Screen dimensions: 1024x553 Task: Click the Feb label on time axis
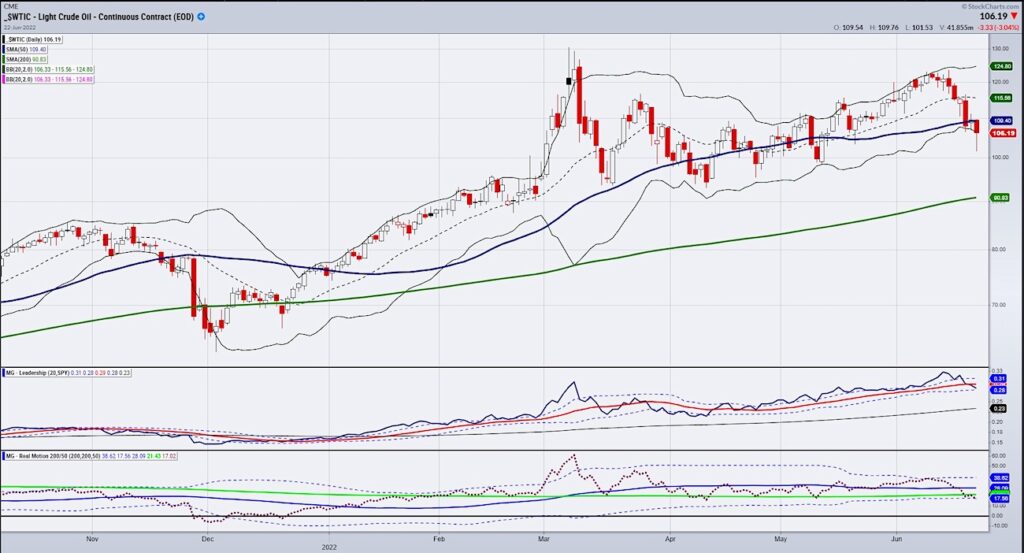coord(439,539)
